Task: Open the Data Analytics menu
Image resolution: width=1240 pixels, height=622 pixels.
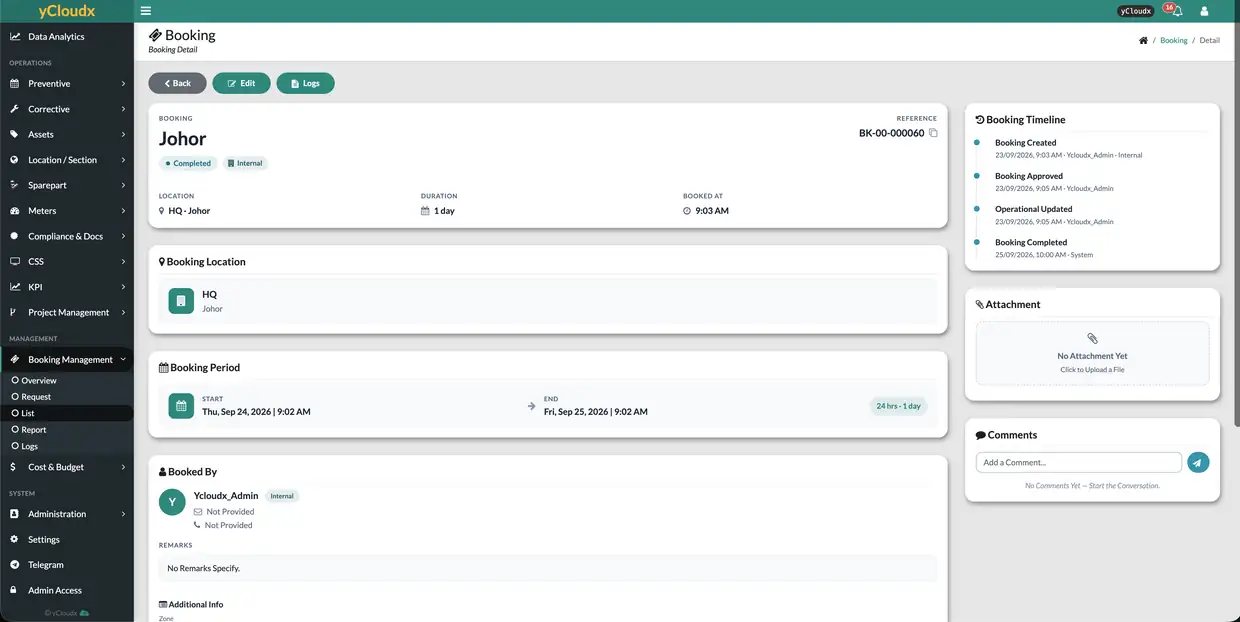Action: [x=66, y=37]
